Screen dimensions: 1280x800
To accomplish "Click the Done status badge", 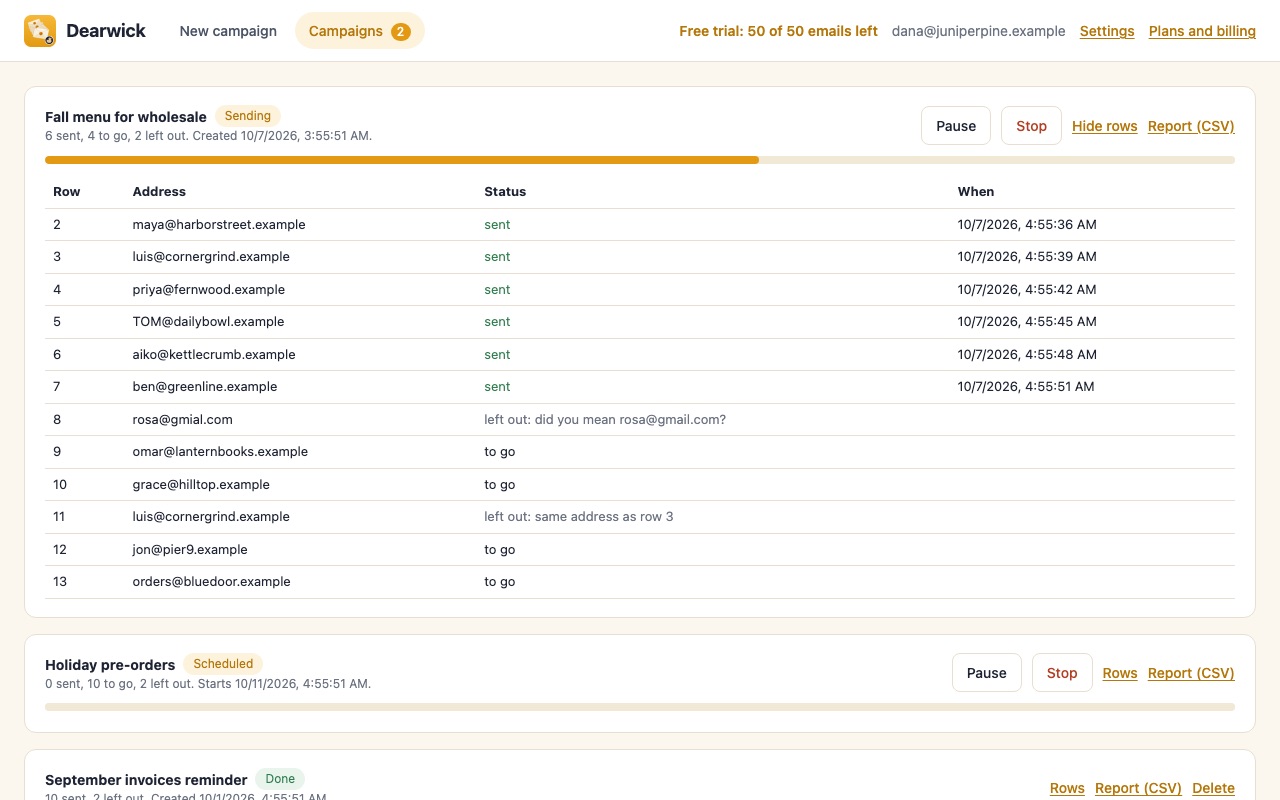I will (280, 779).
